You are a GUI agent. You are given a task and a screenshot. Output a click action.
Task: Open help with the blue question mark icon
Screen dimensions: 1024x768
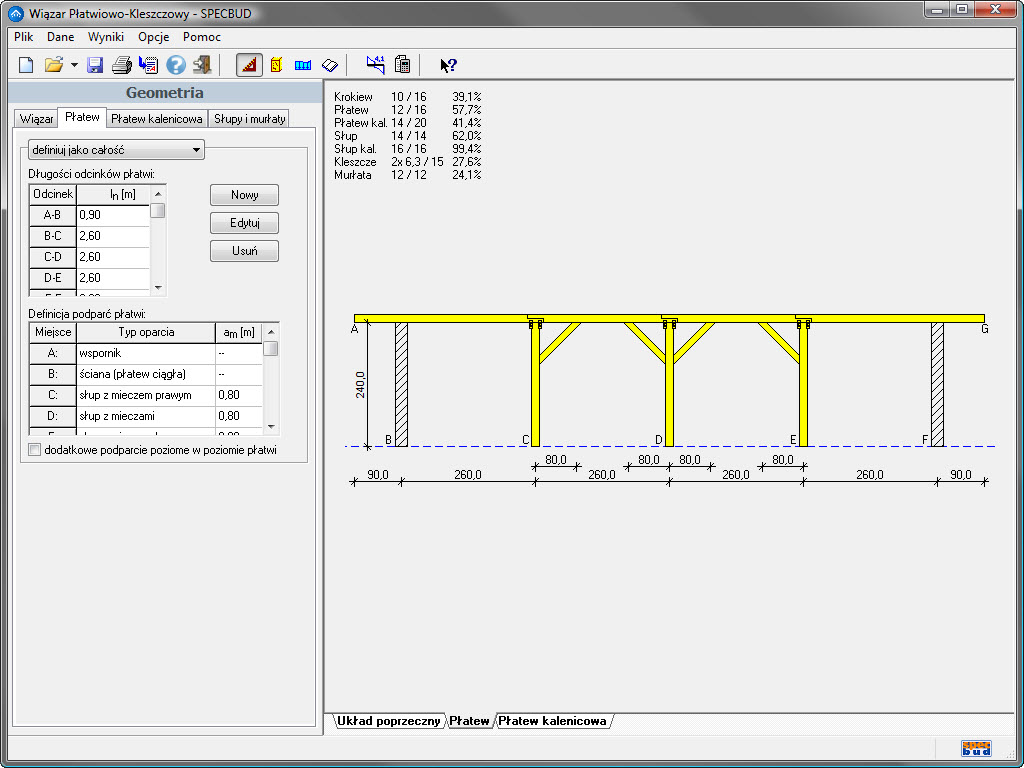[176, 65]
